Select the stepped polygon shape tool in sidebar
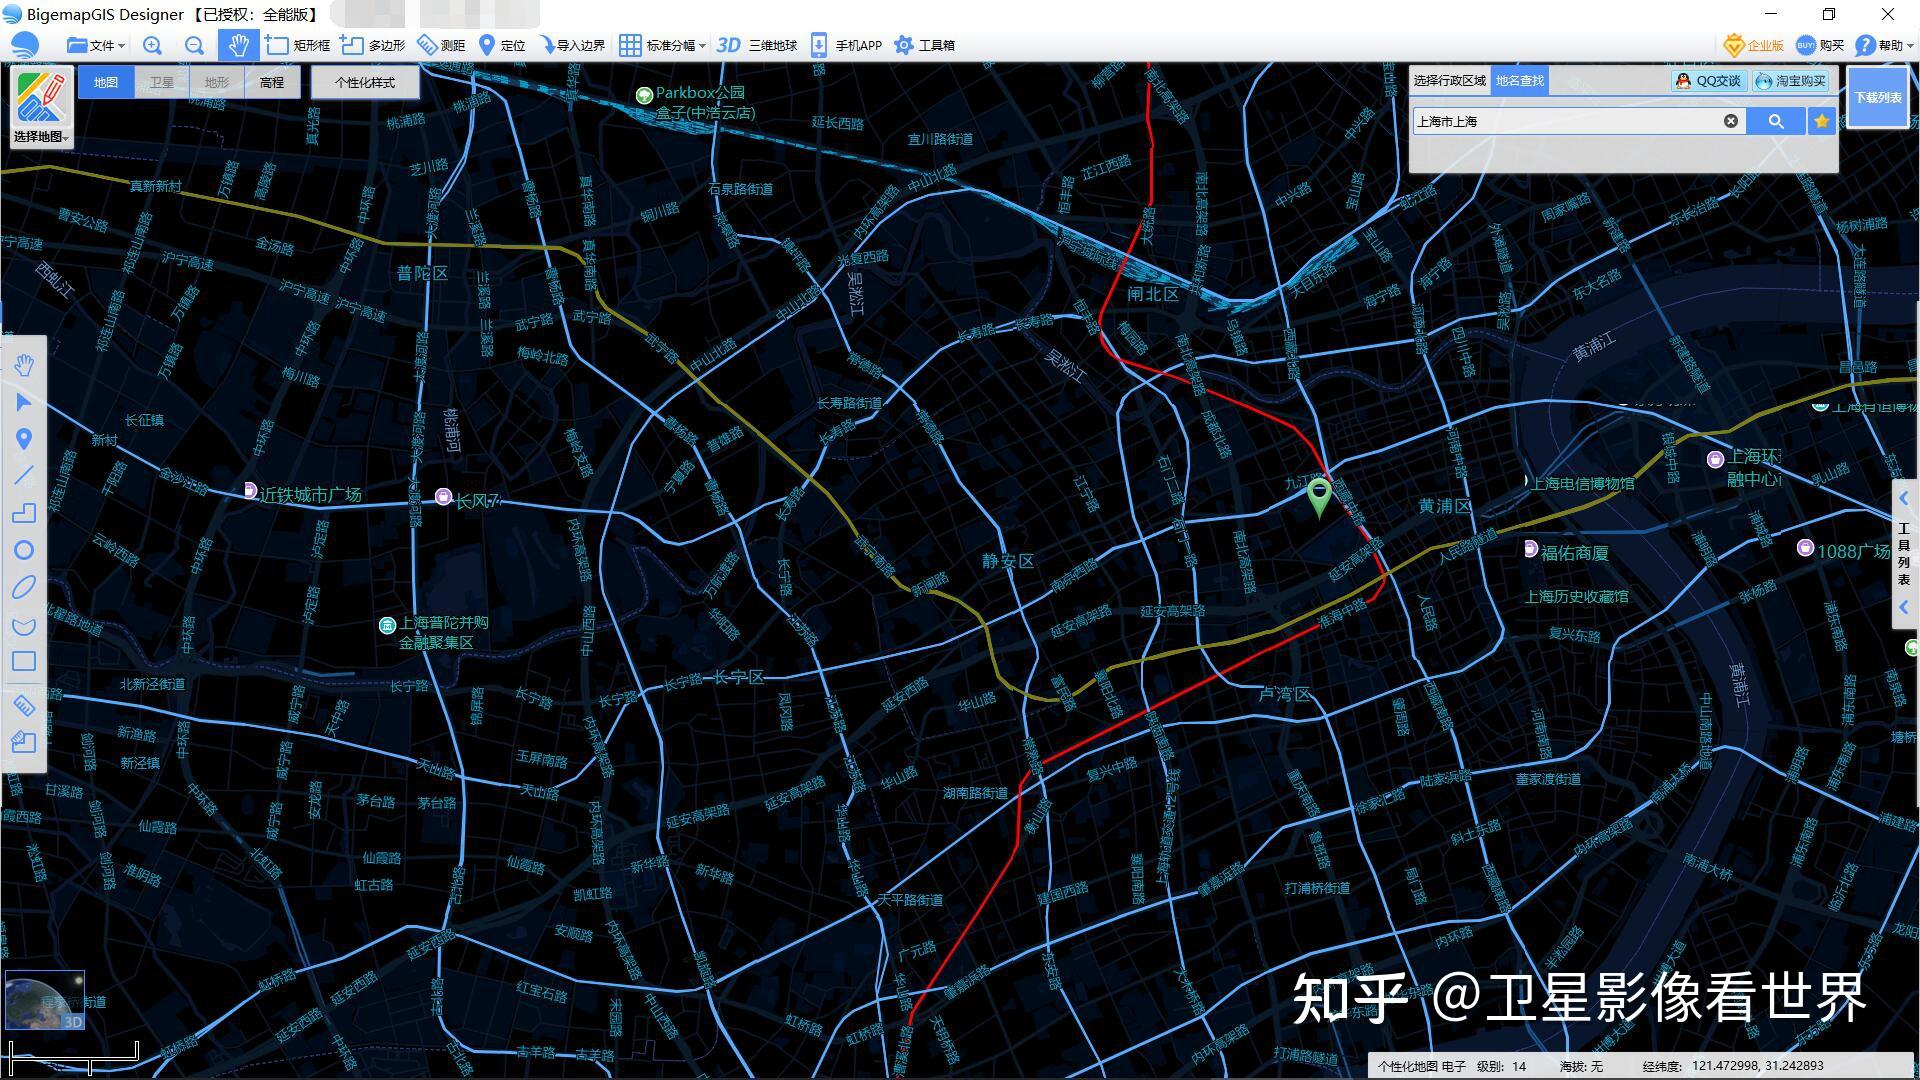The width and height of the screenshot is (1920, 1080). point(24,513)
